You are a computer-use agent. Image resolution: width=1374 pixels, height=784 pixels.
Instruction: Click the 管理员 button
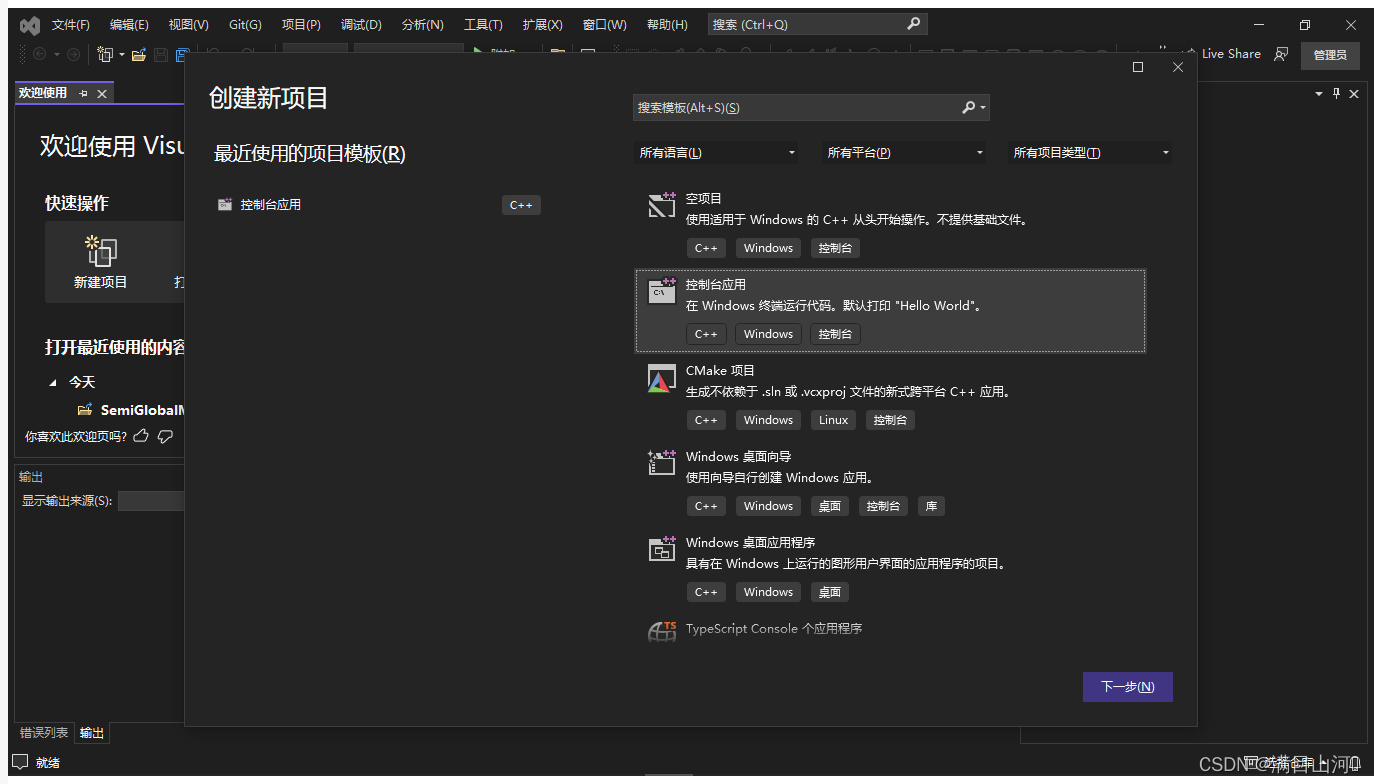tap(1330, 55)
